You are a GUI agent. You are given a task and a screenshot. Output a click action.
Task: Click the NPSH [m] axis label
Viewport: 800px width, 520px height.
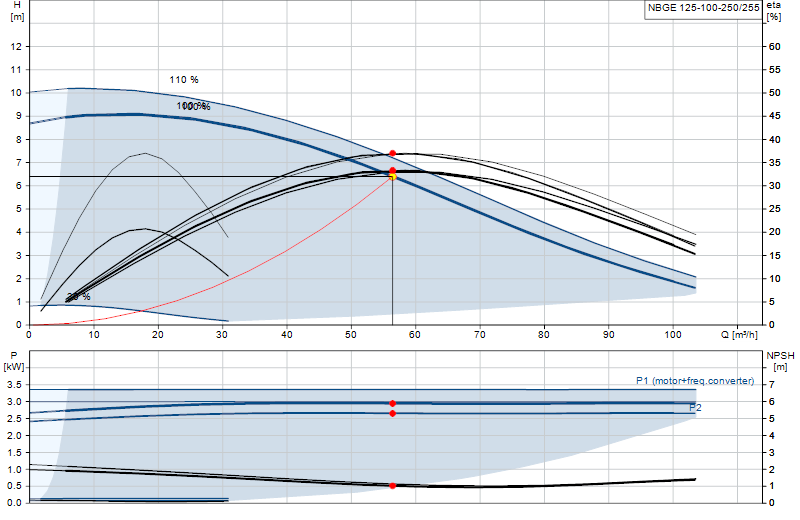pyautogui.click(x=780, y=361)
